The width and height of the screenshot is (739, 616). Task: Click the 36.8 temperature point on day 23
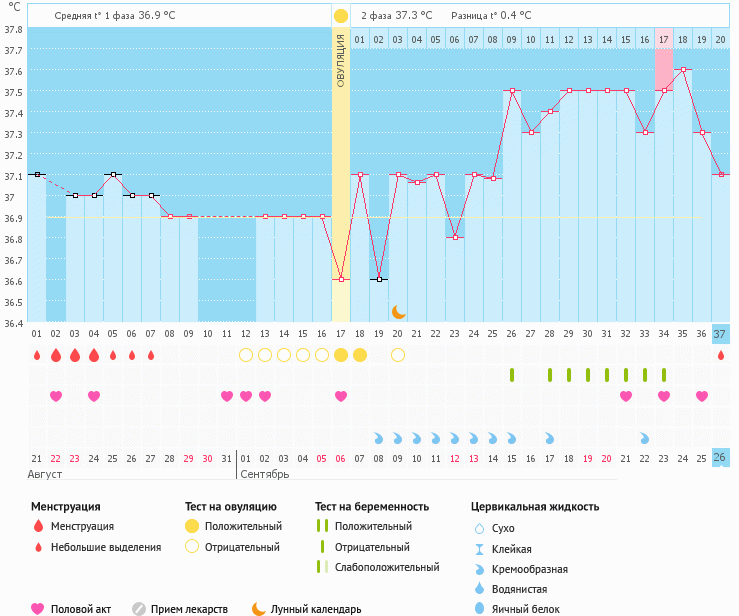click(455, 238)
